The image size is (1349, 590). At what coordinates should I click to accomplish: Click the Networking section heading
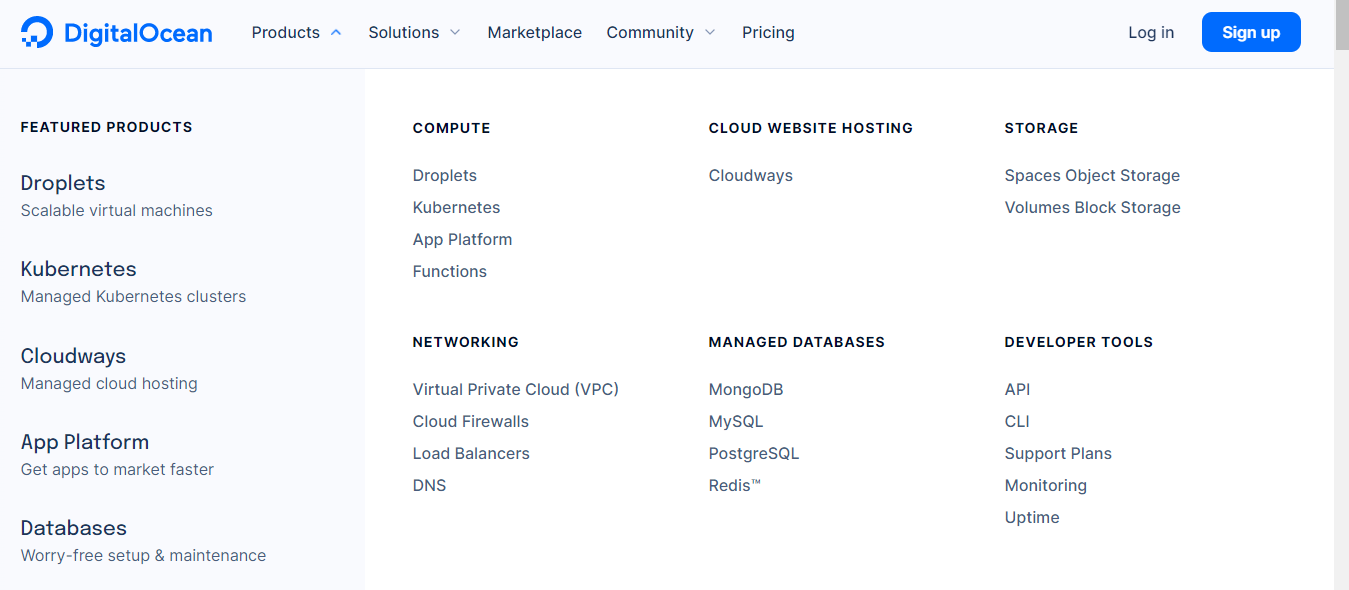pyautogui.click(x=465, y=342)
